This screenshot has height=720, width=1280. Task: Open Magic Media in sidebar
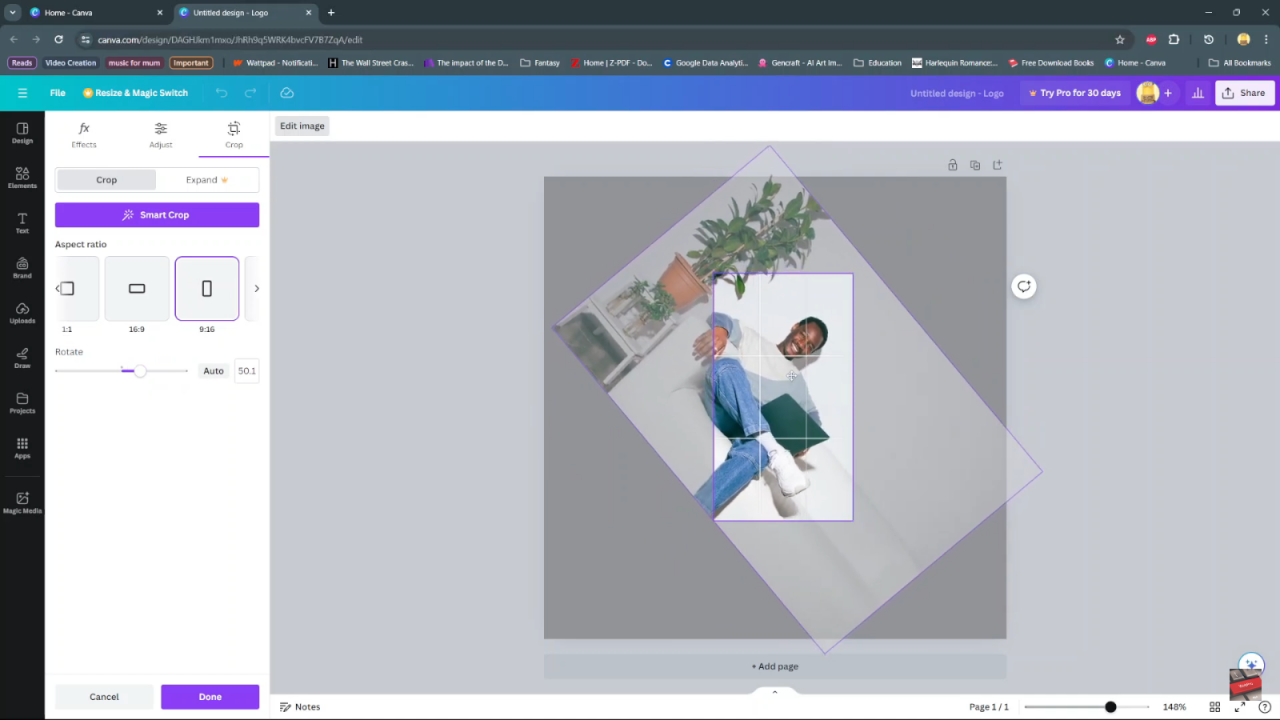22,502
